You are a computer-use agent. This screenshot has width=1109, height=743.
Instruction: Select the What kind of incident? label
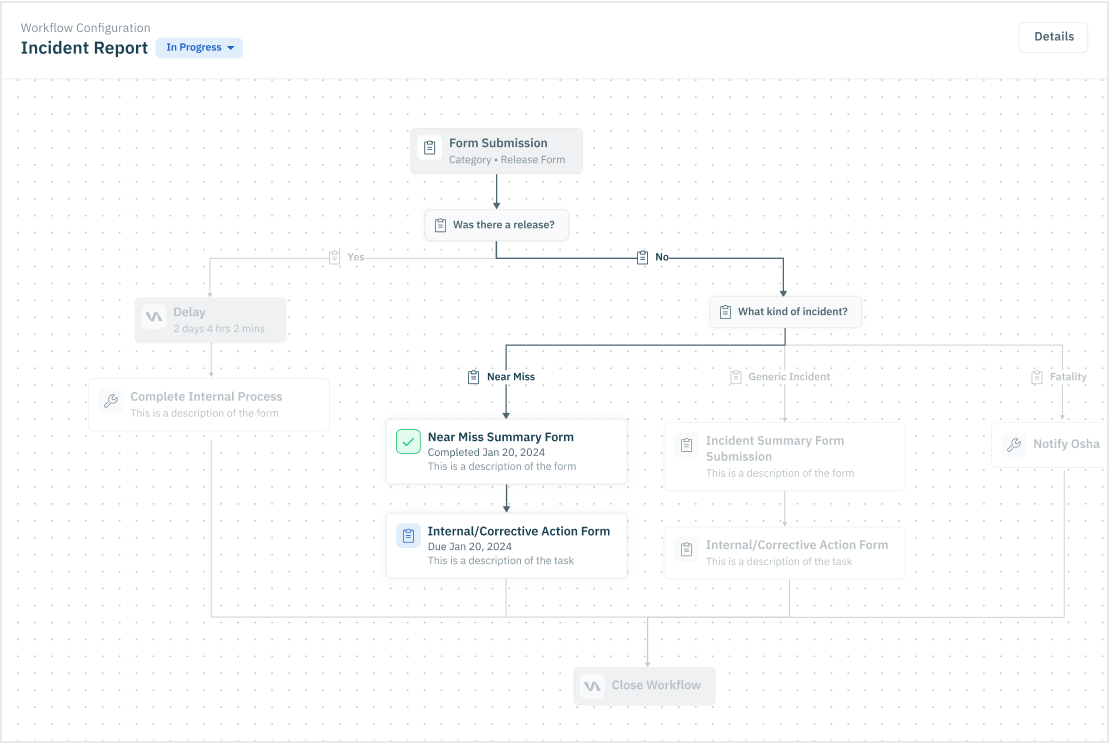[x=792, y=312]
